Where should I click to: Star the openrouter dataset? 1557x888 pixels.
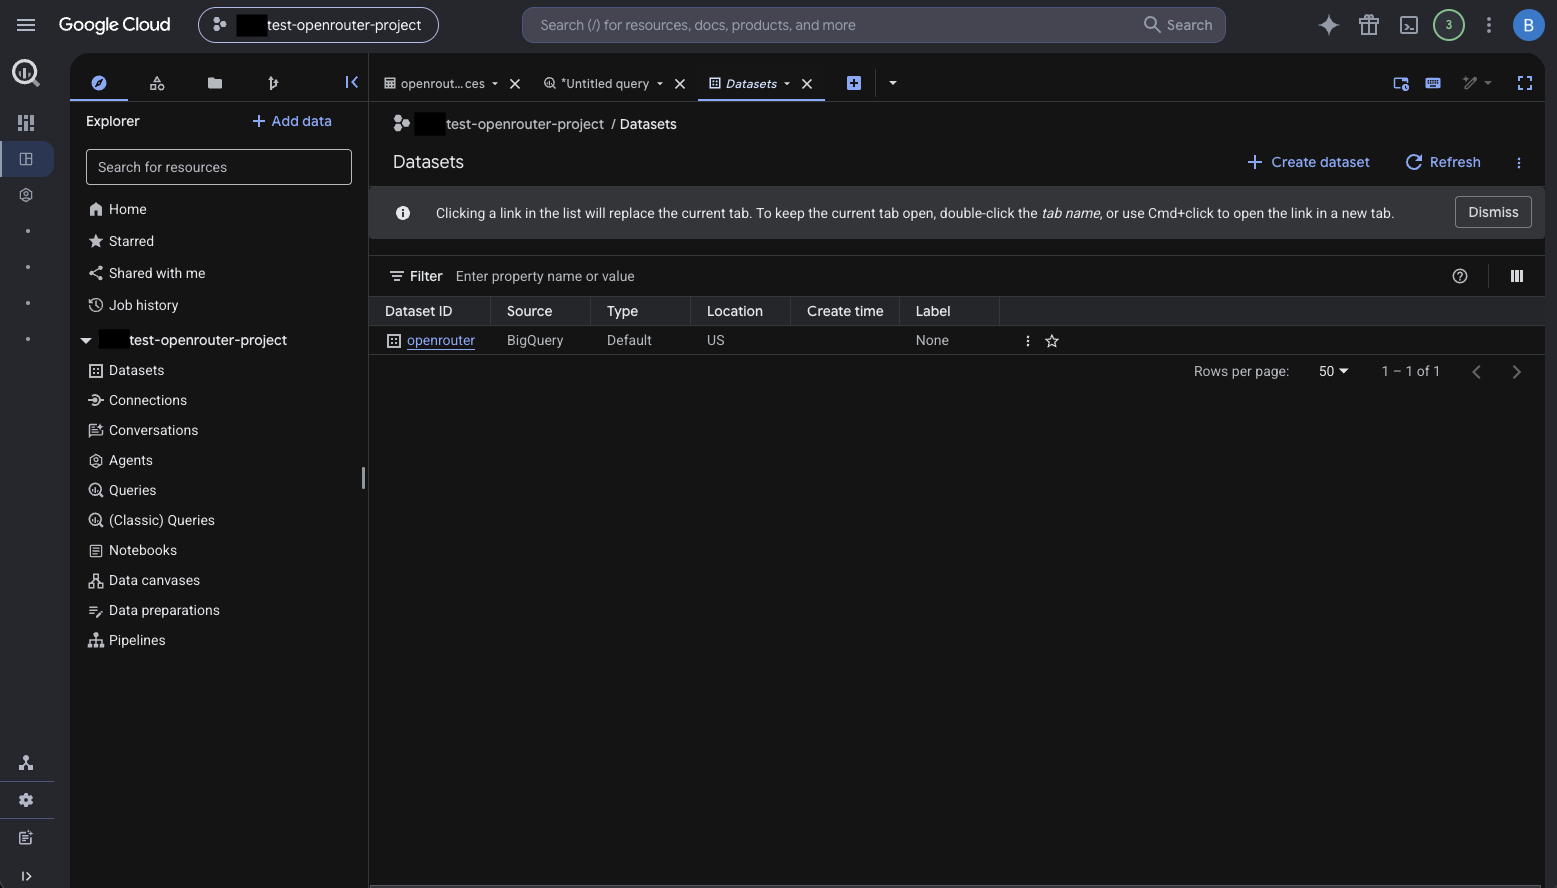pos(1052,341)
